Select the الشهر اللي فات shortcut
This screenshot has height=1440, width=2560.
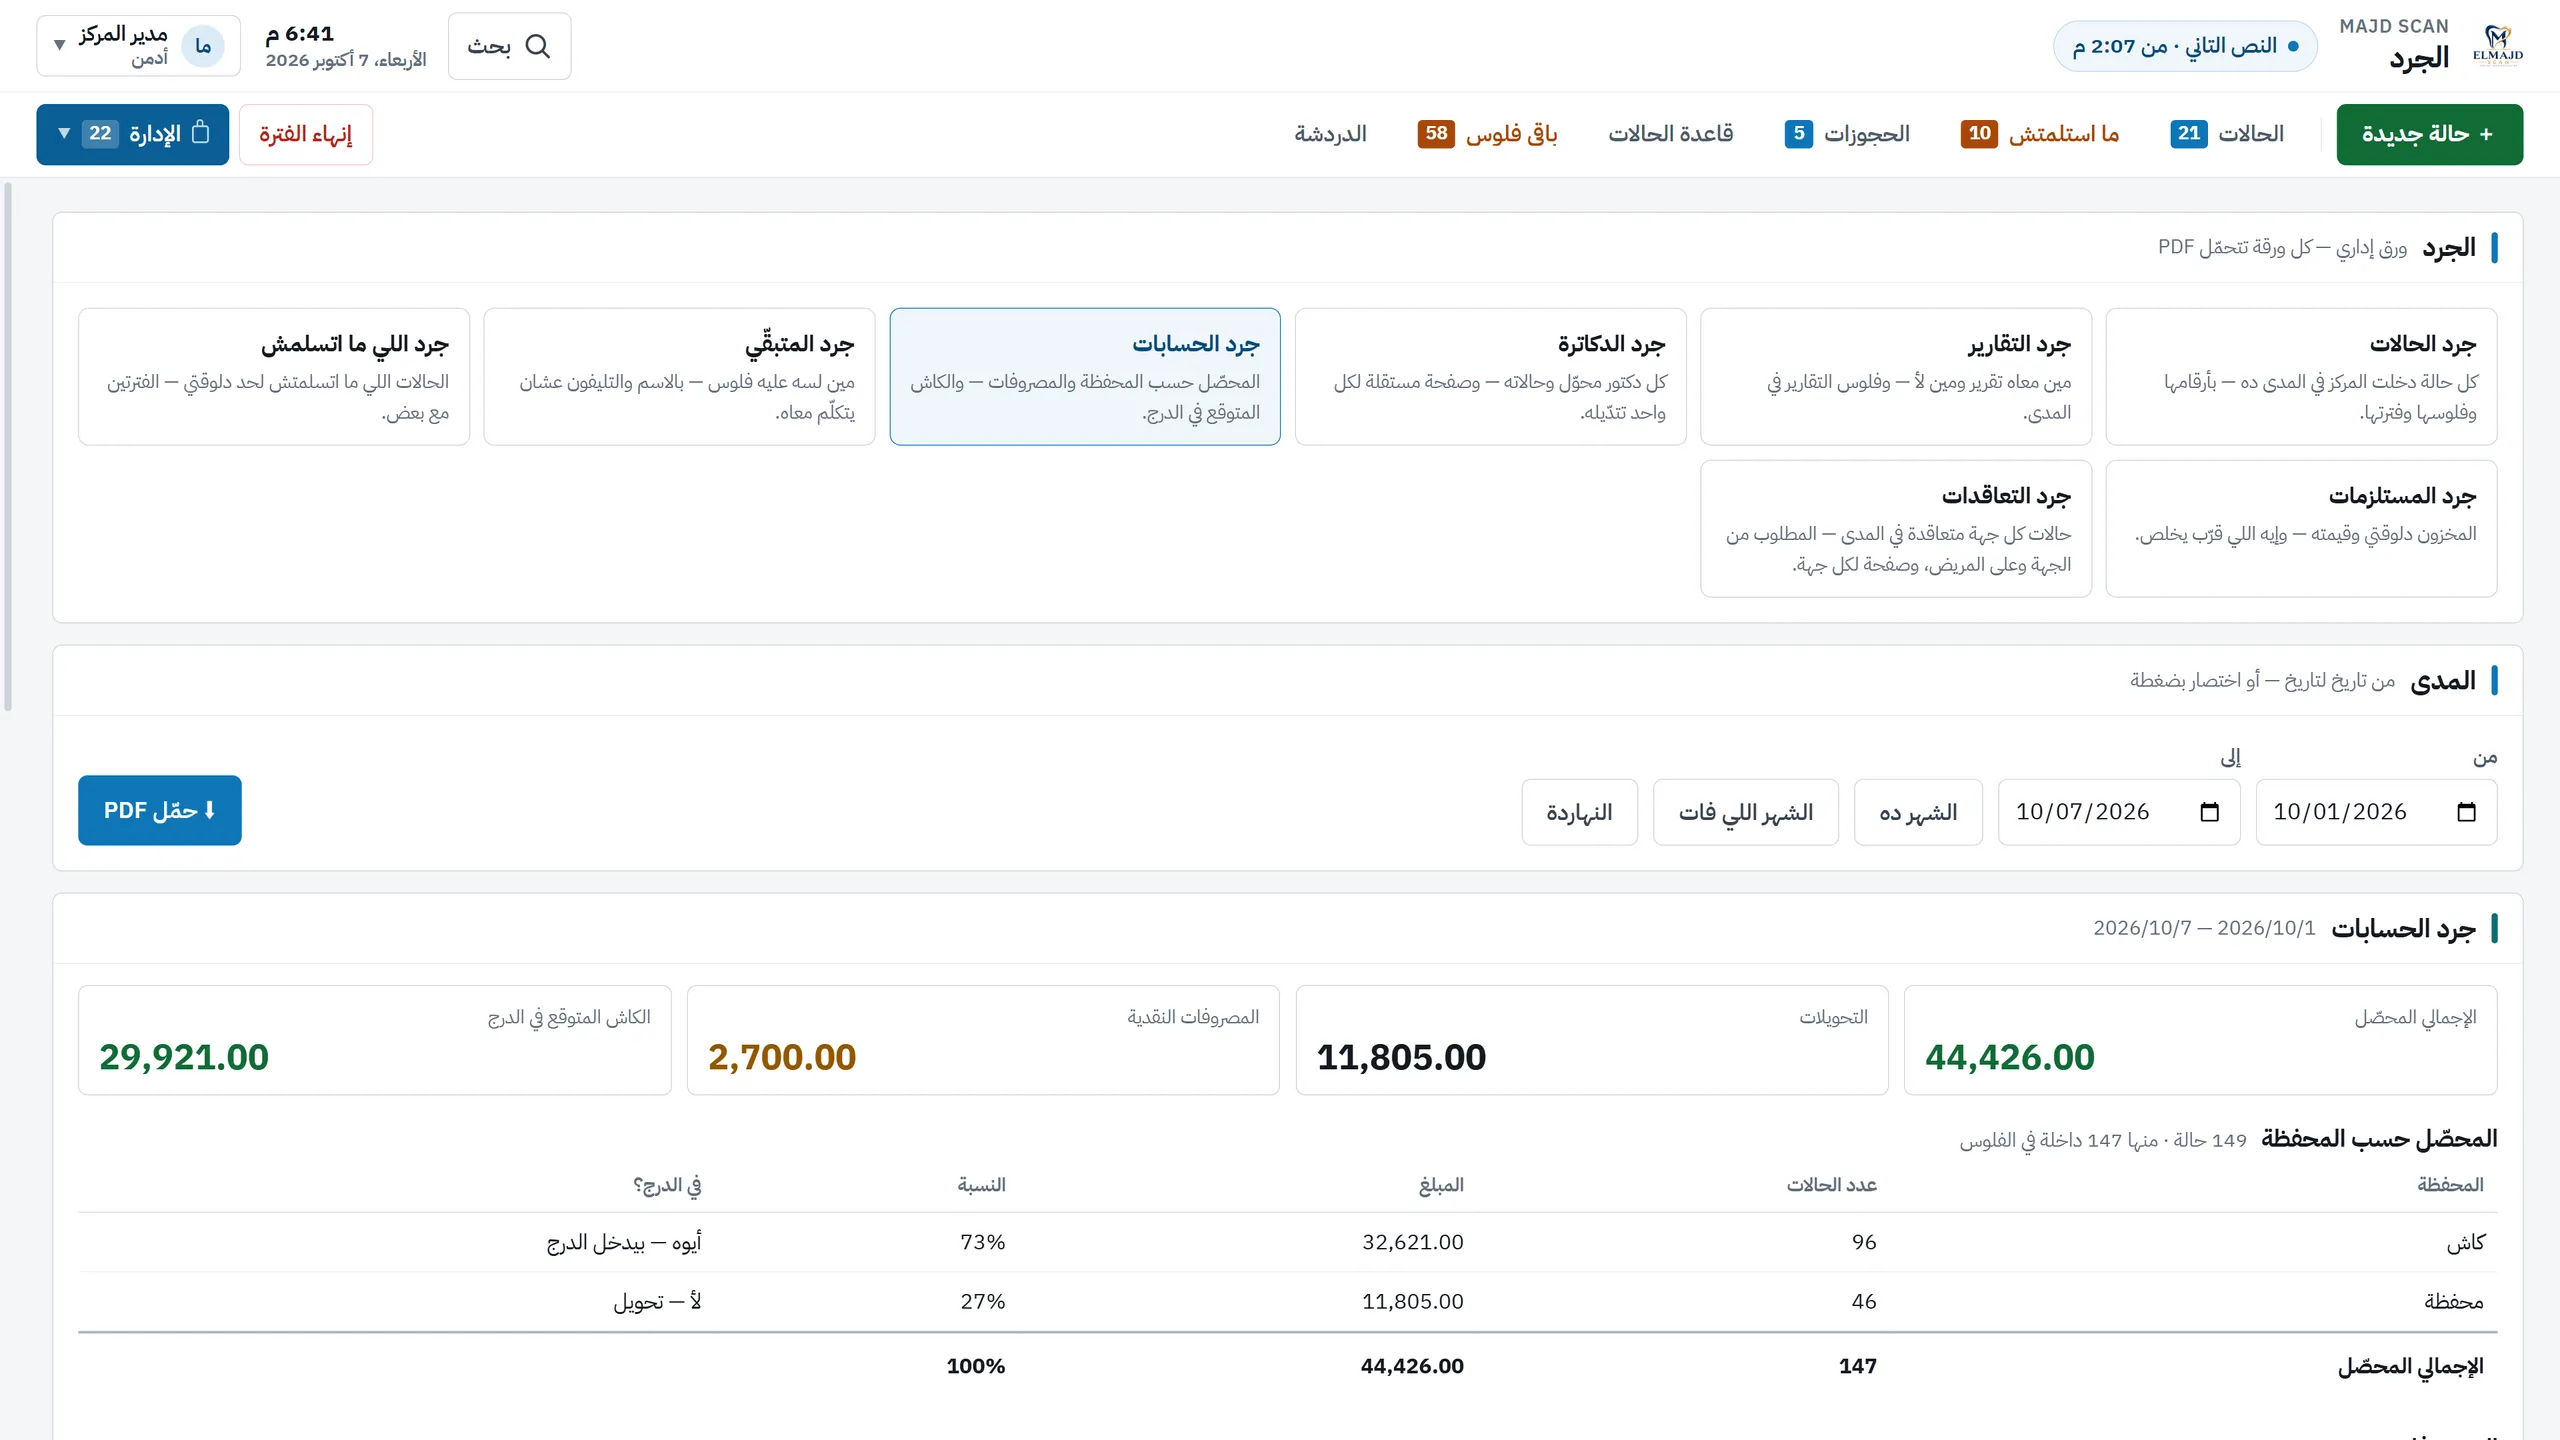click(1746, 812)
